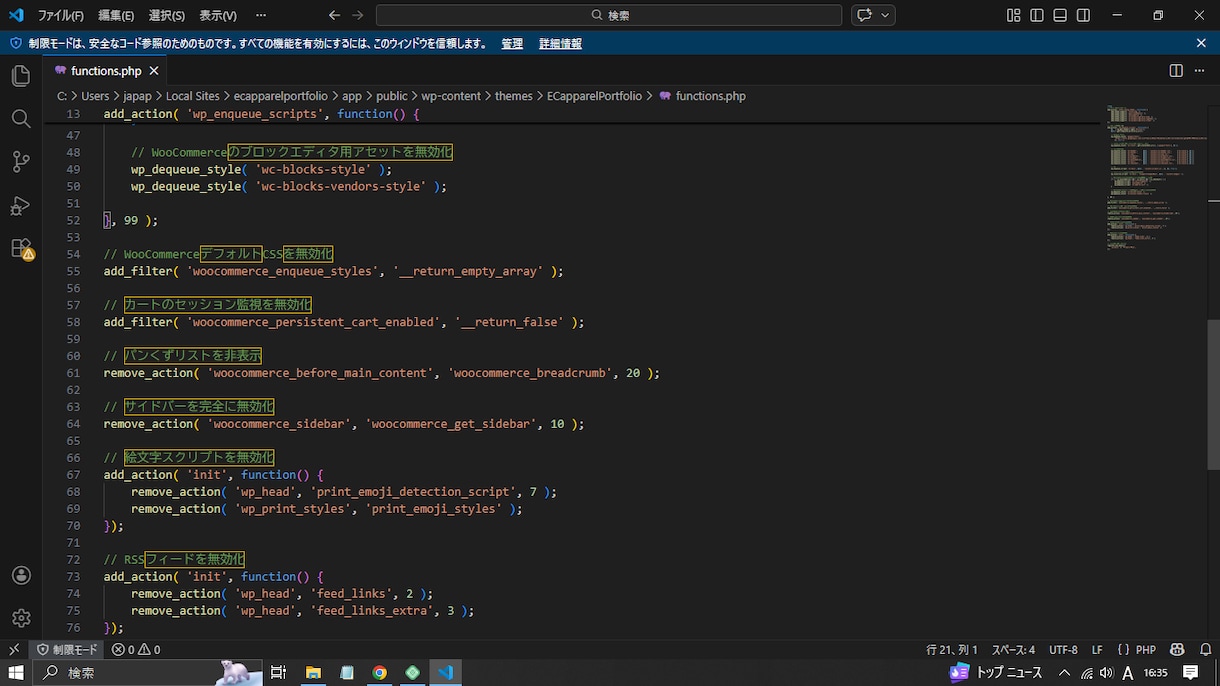Expand the themes breadcrumb folder
Image resolution: width=1220 pixels, height=686 pixels.
pyautogui.click(x=513, y=96)
